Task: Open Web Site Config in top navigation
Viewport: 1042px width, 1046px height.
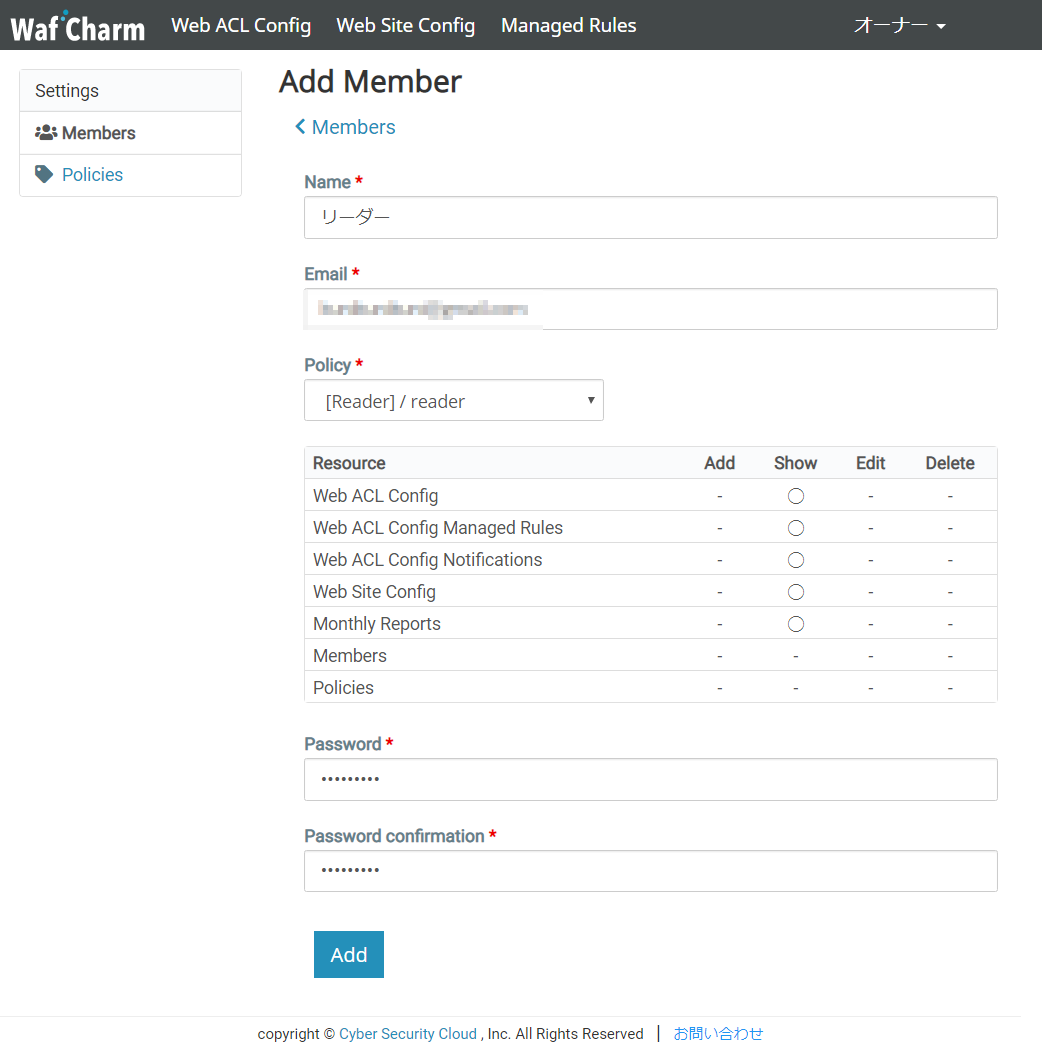Action: [406, 26]
